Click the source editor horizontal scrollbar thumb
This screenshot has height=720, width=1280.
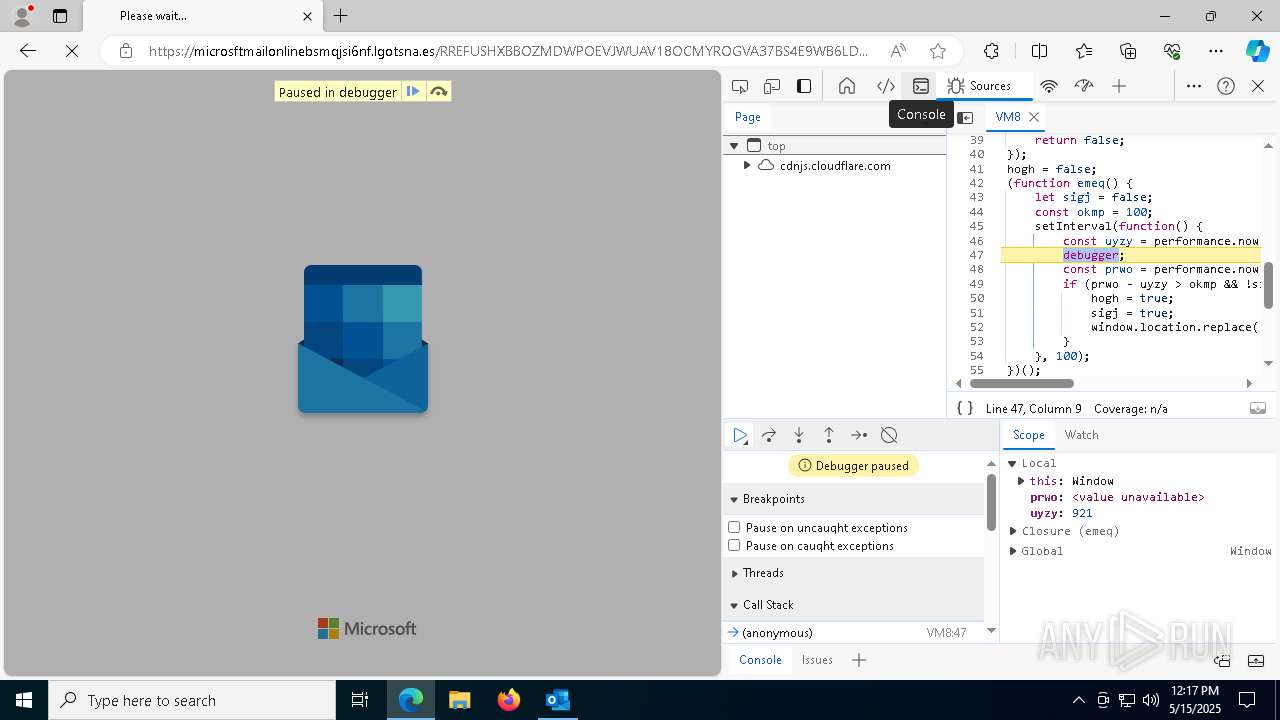point(1021,383)
